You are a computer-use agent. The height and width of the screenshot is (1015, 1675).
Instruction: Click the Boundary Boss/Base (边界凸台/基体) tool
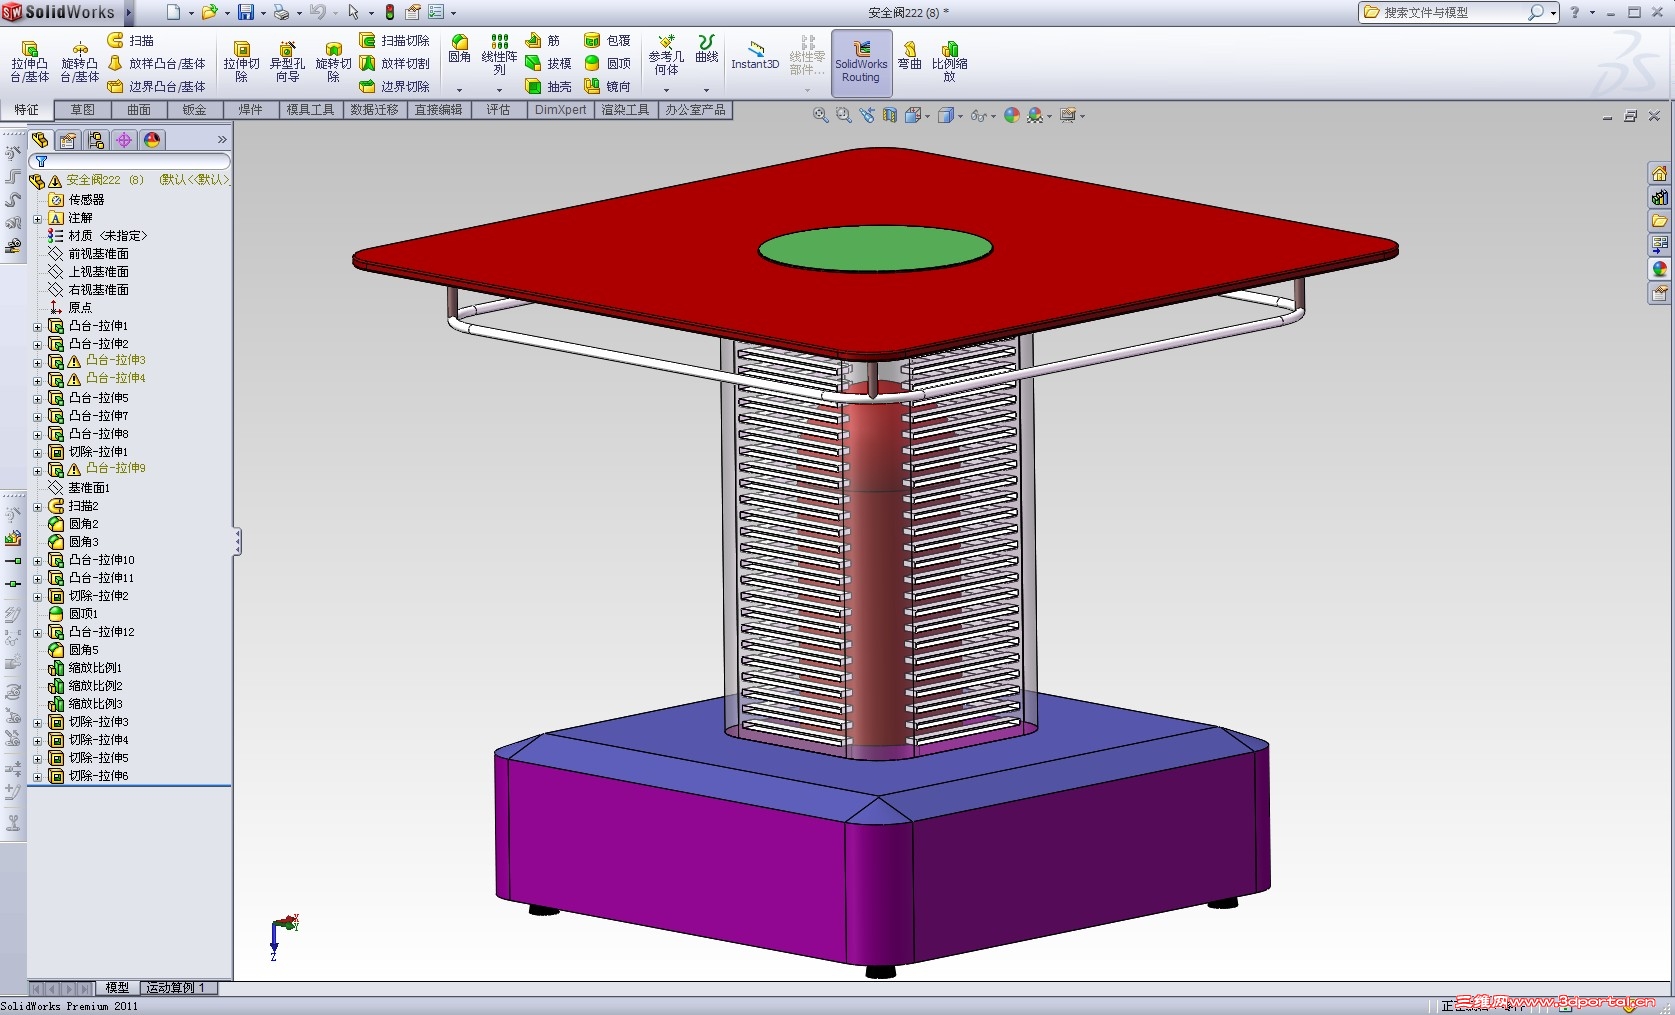click(156, 86)
